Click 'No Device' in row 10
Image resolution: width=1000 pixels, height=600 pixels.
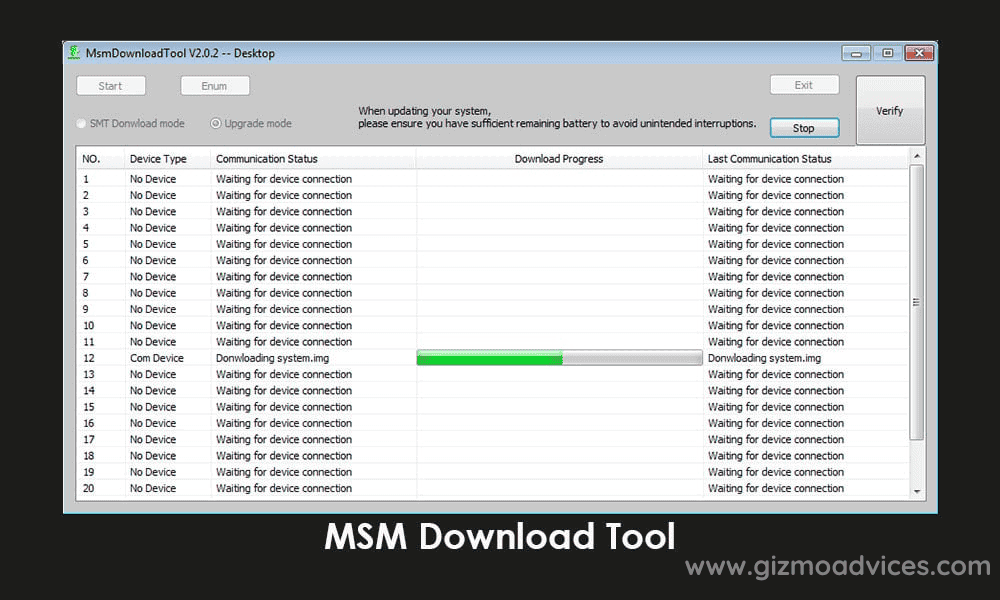[153, 325]
